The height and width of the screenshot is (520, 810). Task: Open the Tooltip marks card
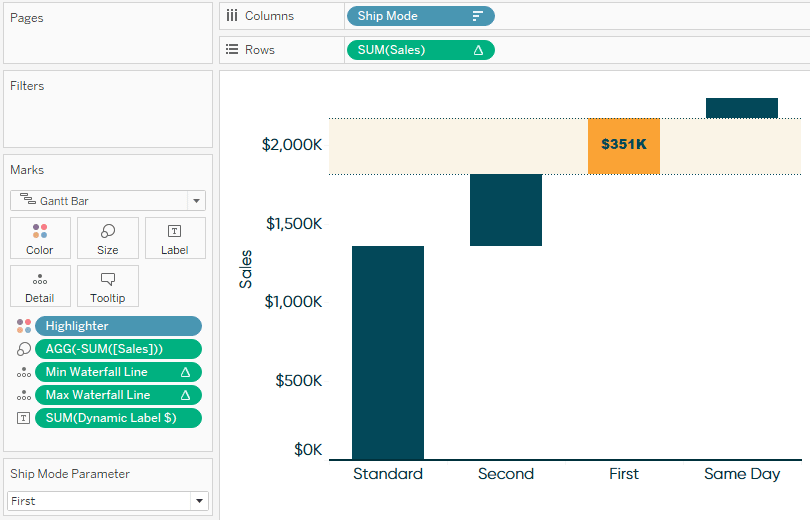point(107,286)
